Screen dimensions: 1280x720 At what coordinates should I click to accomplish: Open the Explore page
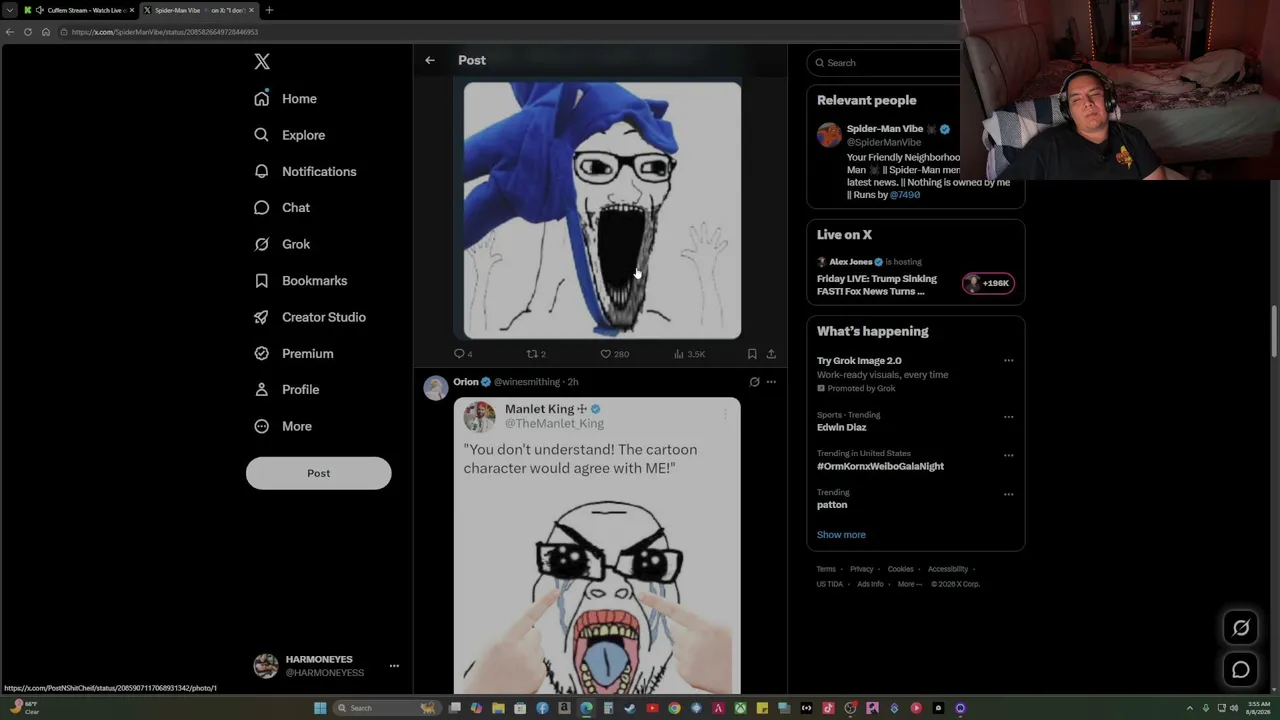[289, 135]
